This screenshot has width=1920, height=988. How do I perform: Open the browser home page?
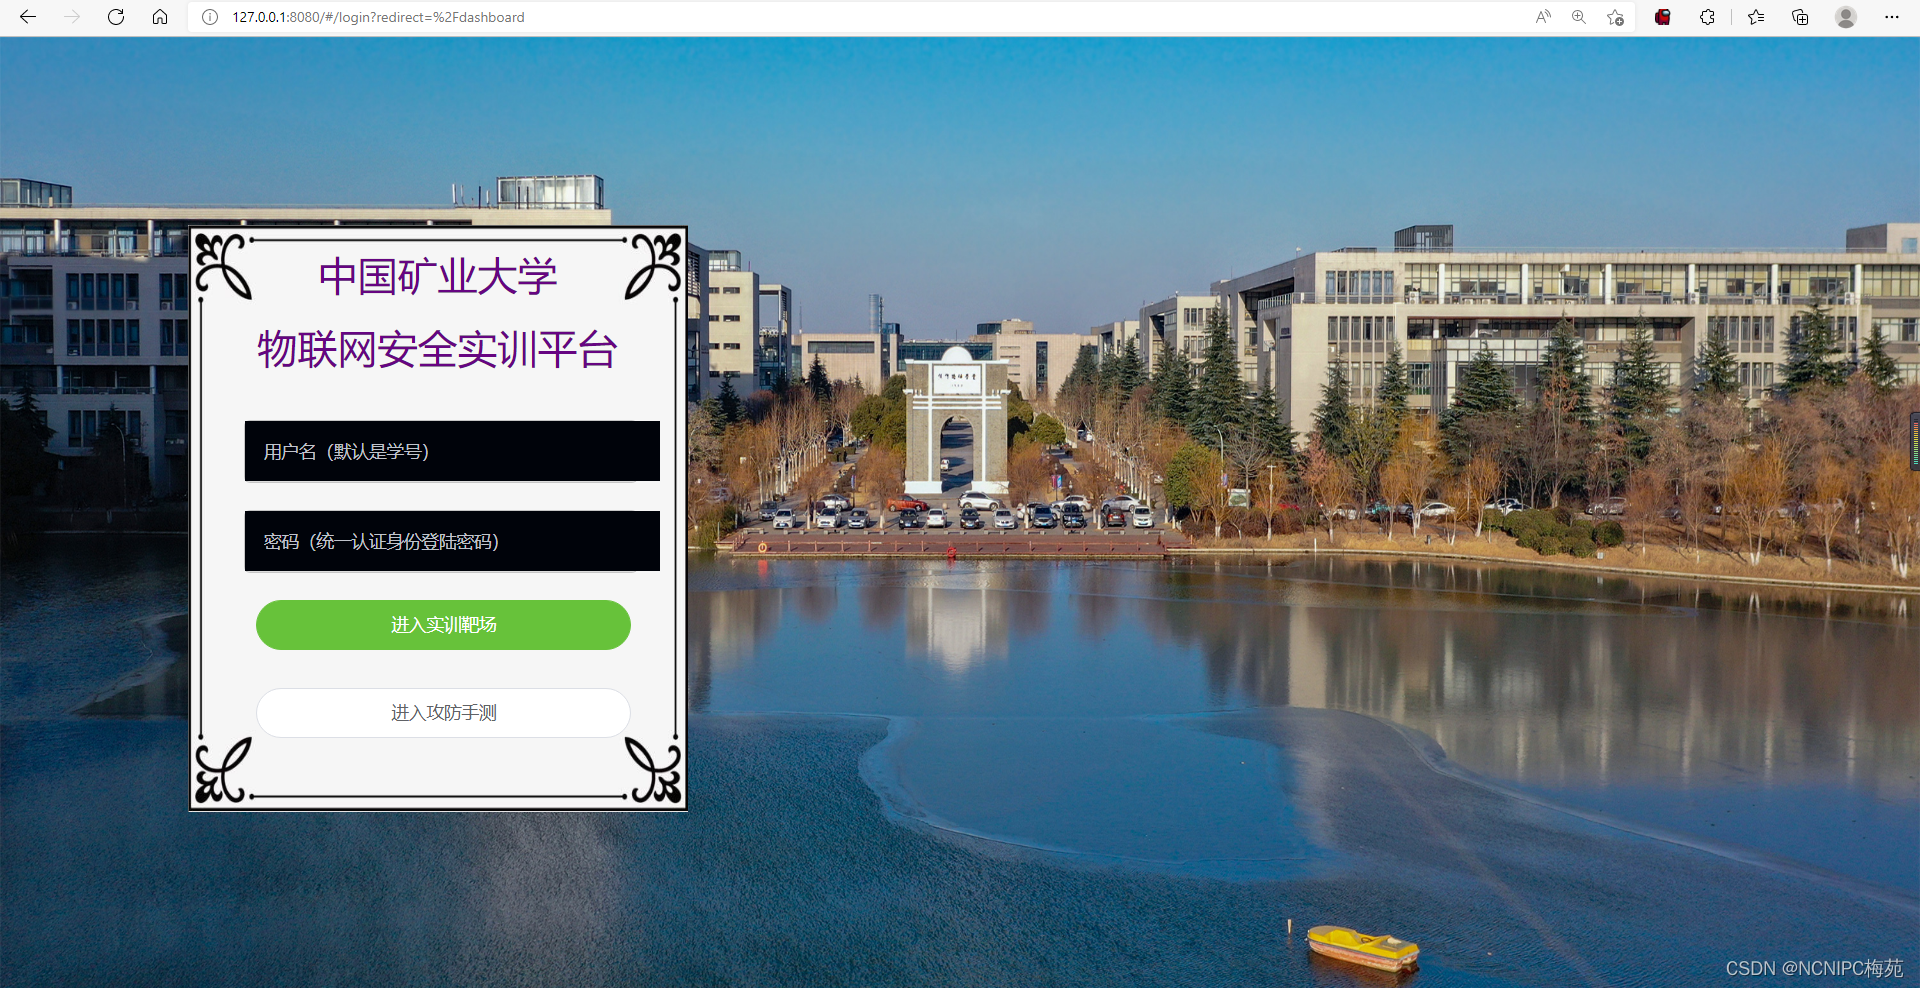tap(160, 17)
